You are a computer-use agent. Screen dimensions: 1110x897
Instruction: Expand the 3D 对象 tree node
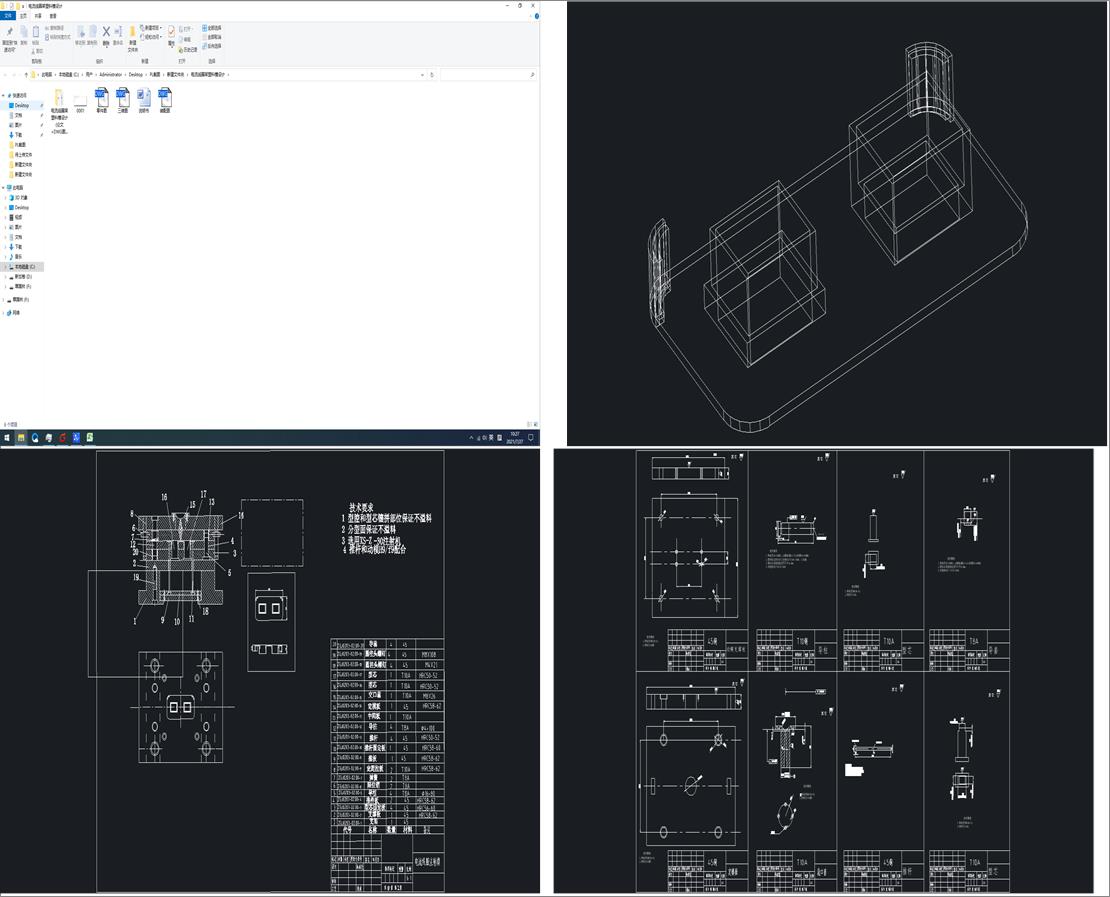(x=4, y=197)
